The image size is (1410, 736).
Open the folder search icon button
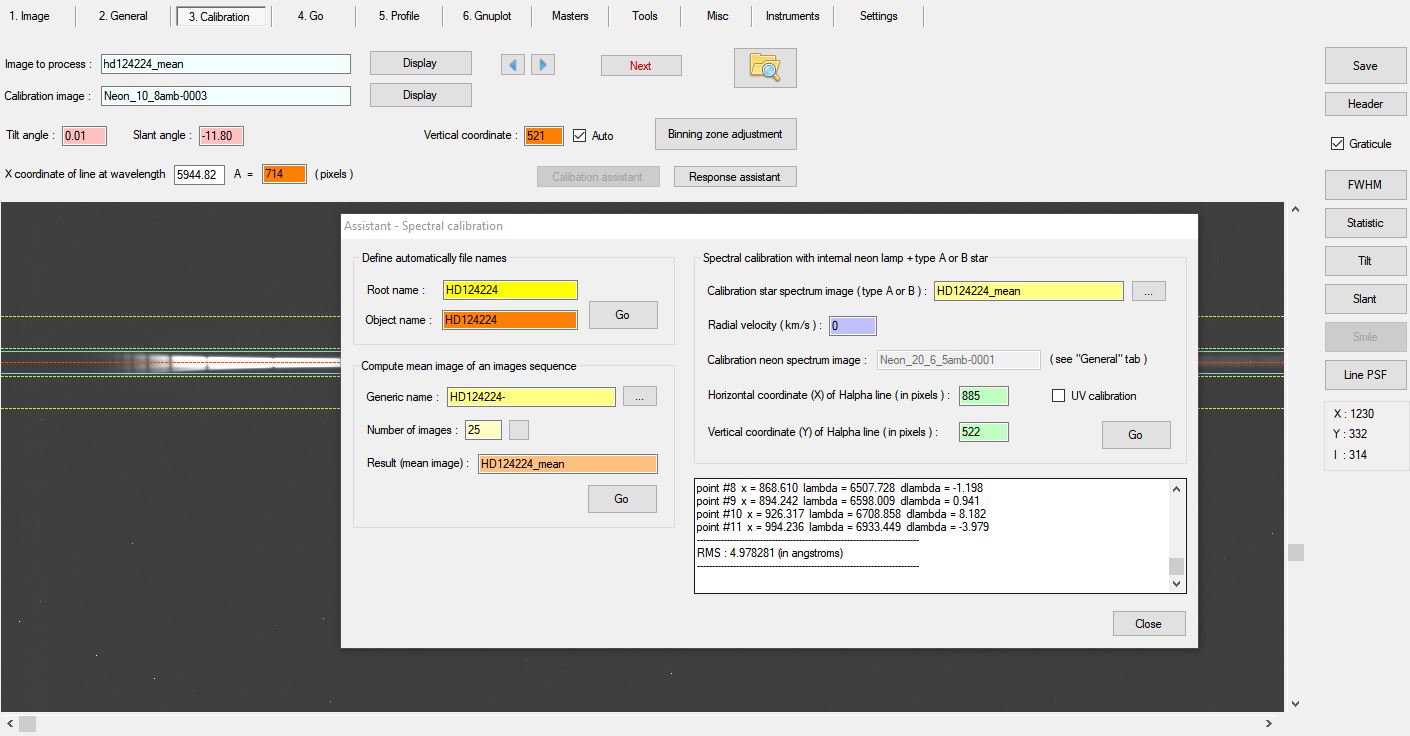[765, 67]
